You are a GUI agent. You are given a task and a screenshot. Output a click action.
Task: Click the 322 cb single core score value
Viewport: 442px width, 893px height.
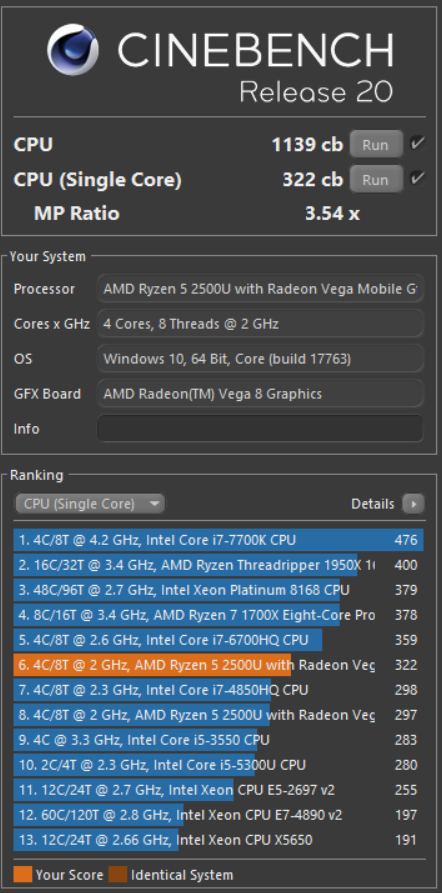click(x=313, y=180)
